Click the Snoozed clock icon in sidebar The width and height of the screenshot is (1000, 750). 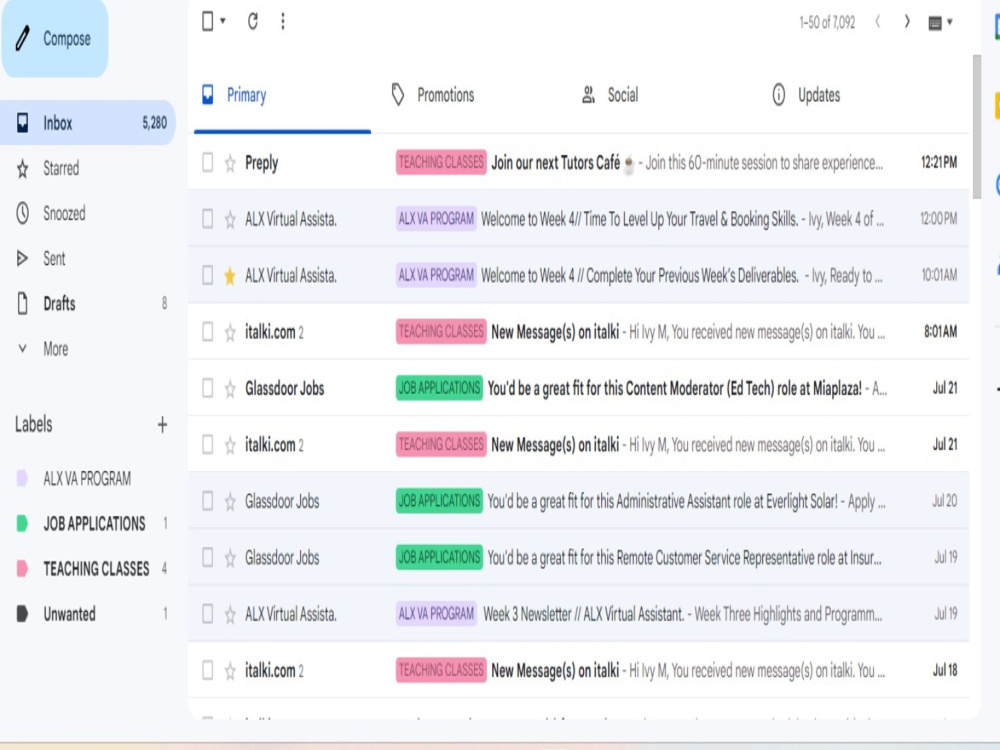[x=22, y=213]
